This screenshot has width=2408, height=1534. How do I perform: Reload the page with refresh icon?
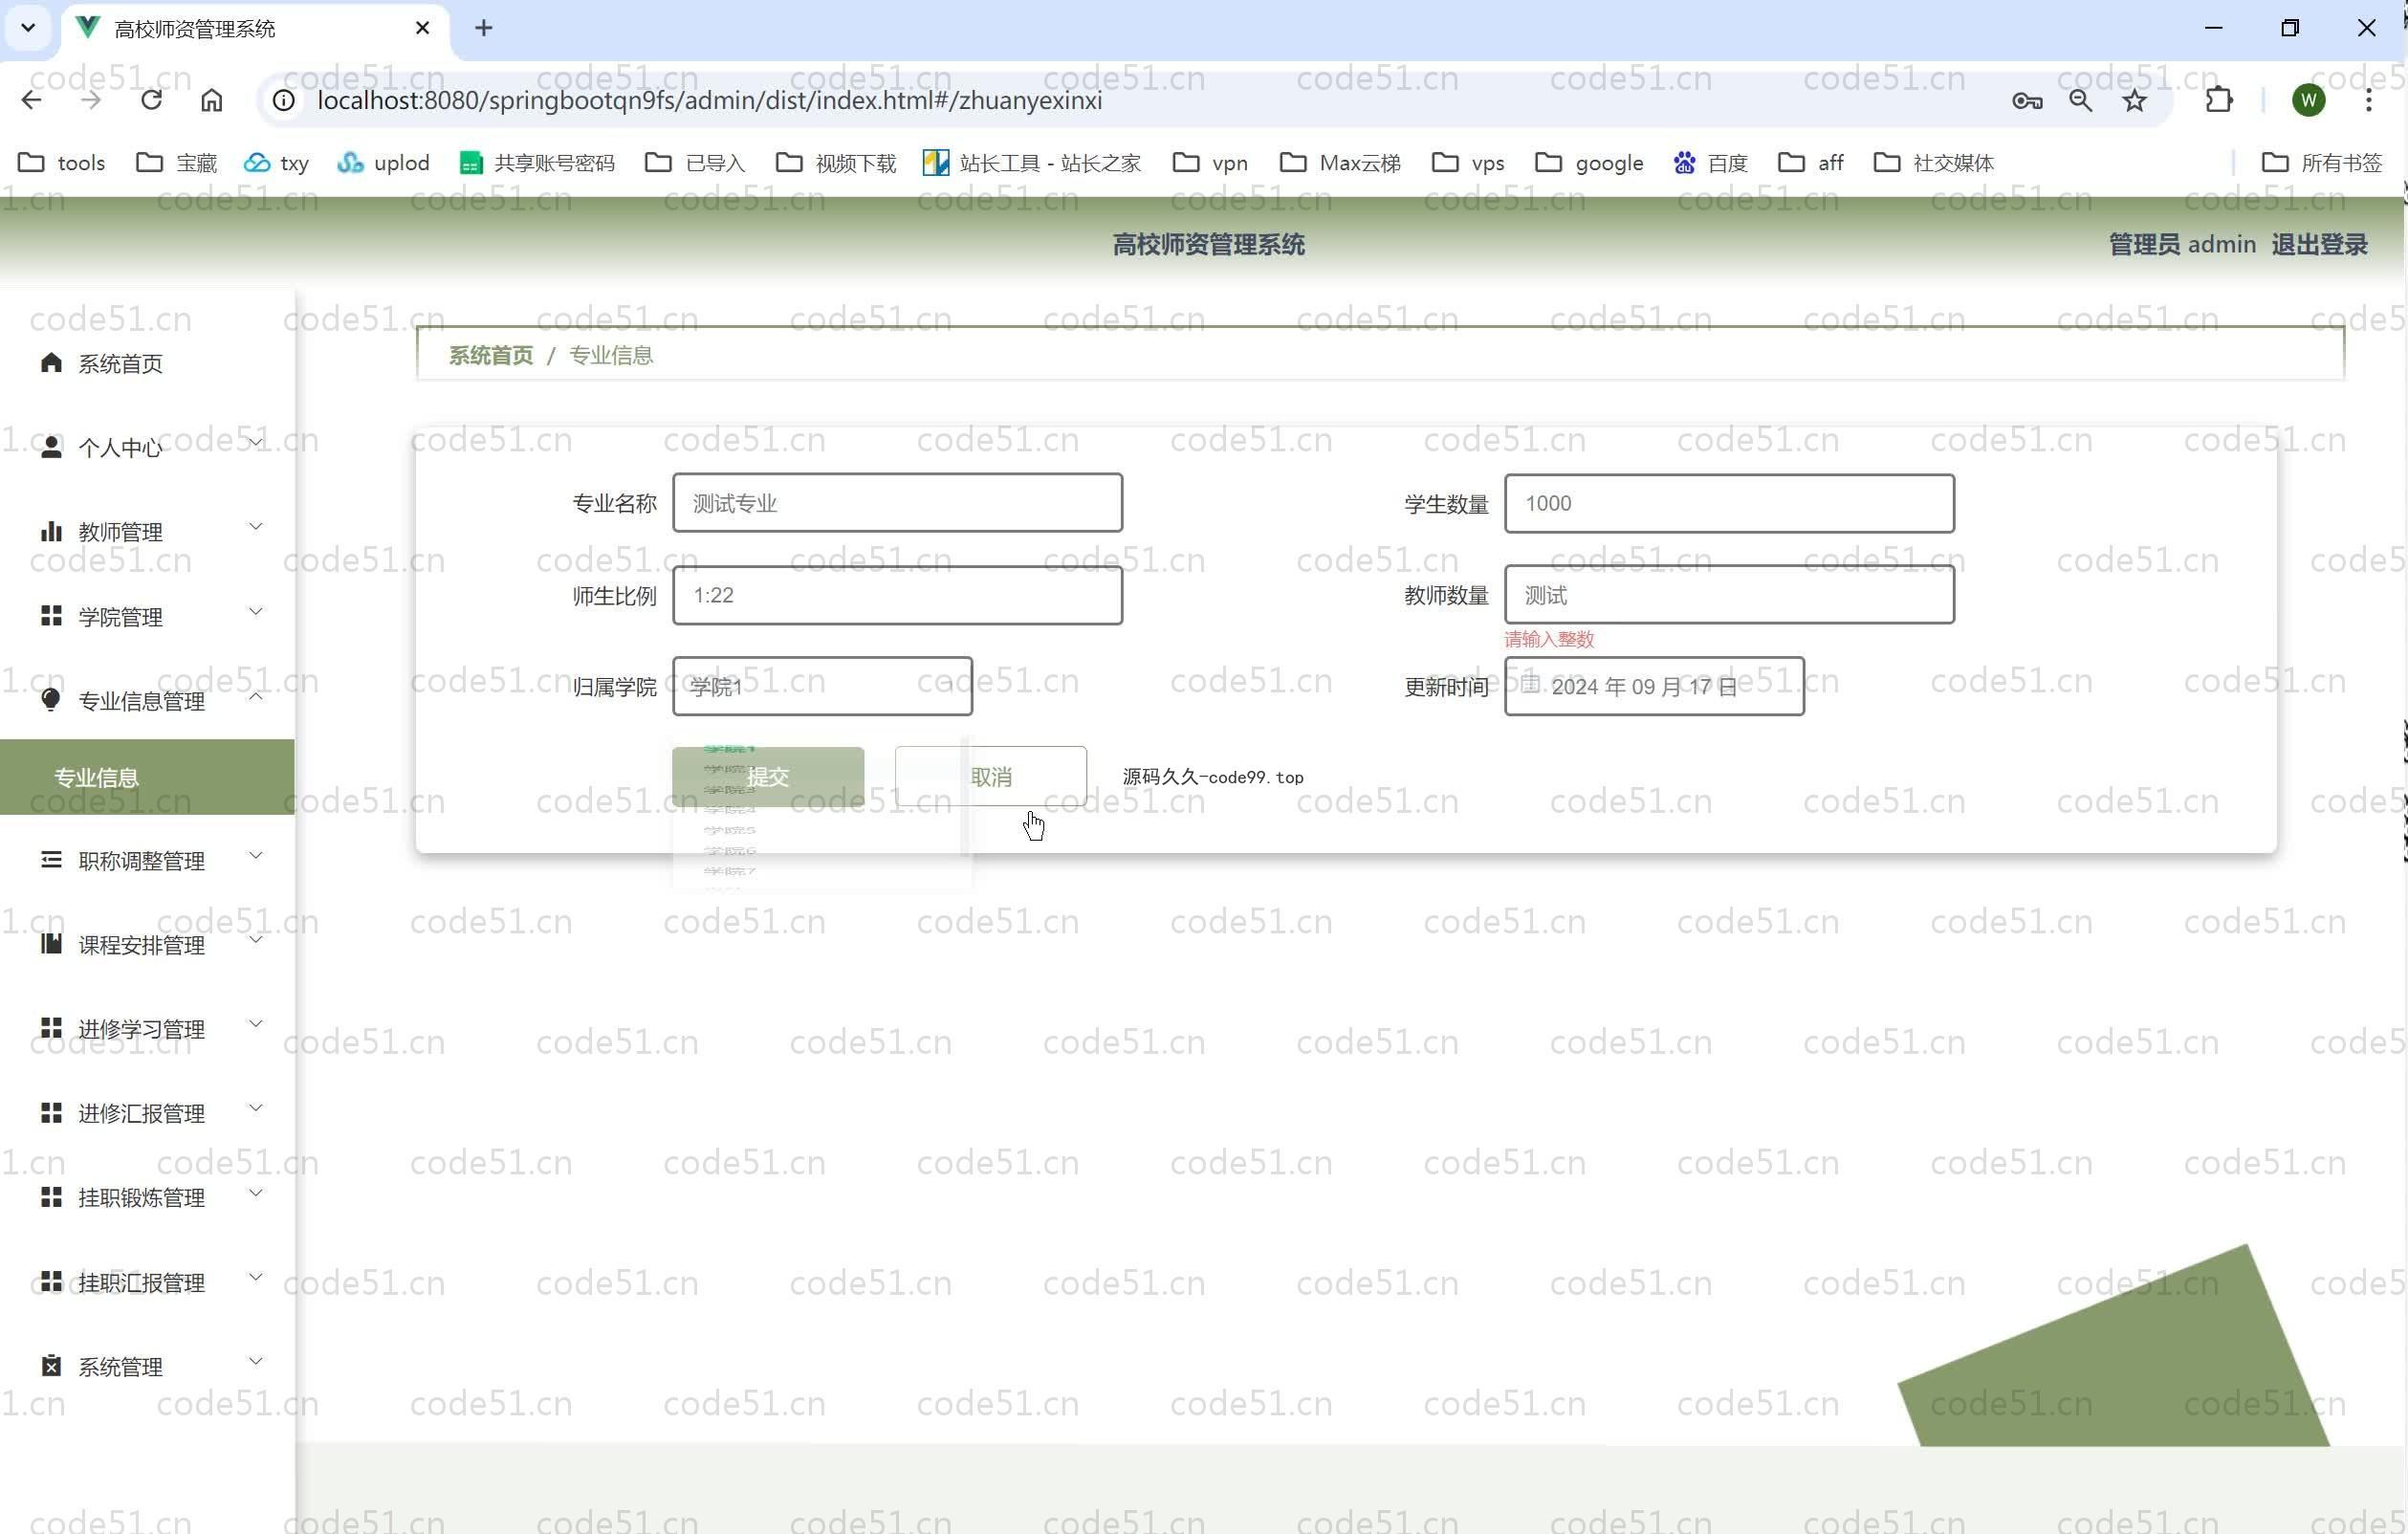tap(151, 100)
